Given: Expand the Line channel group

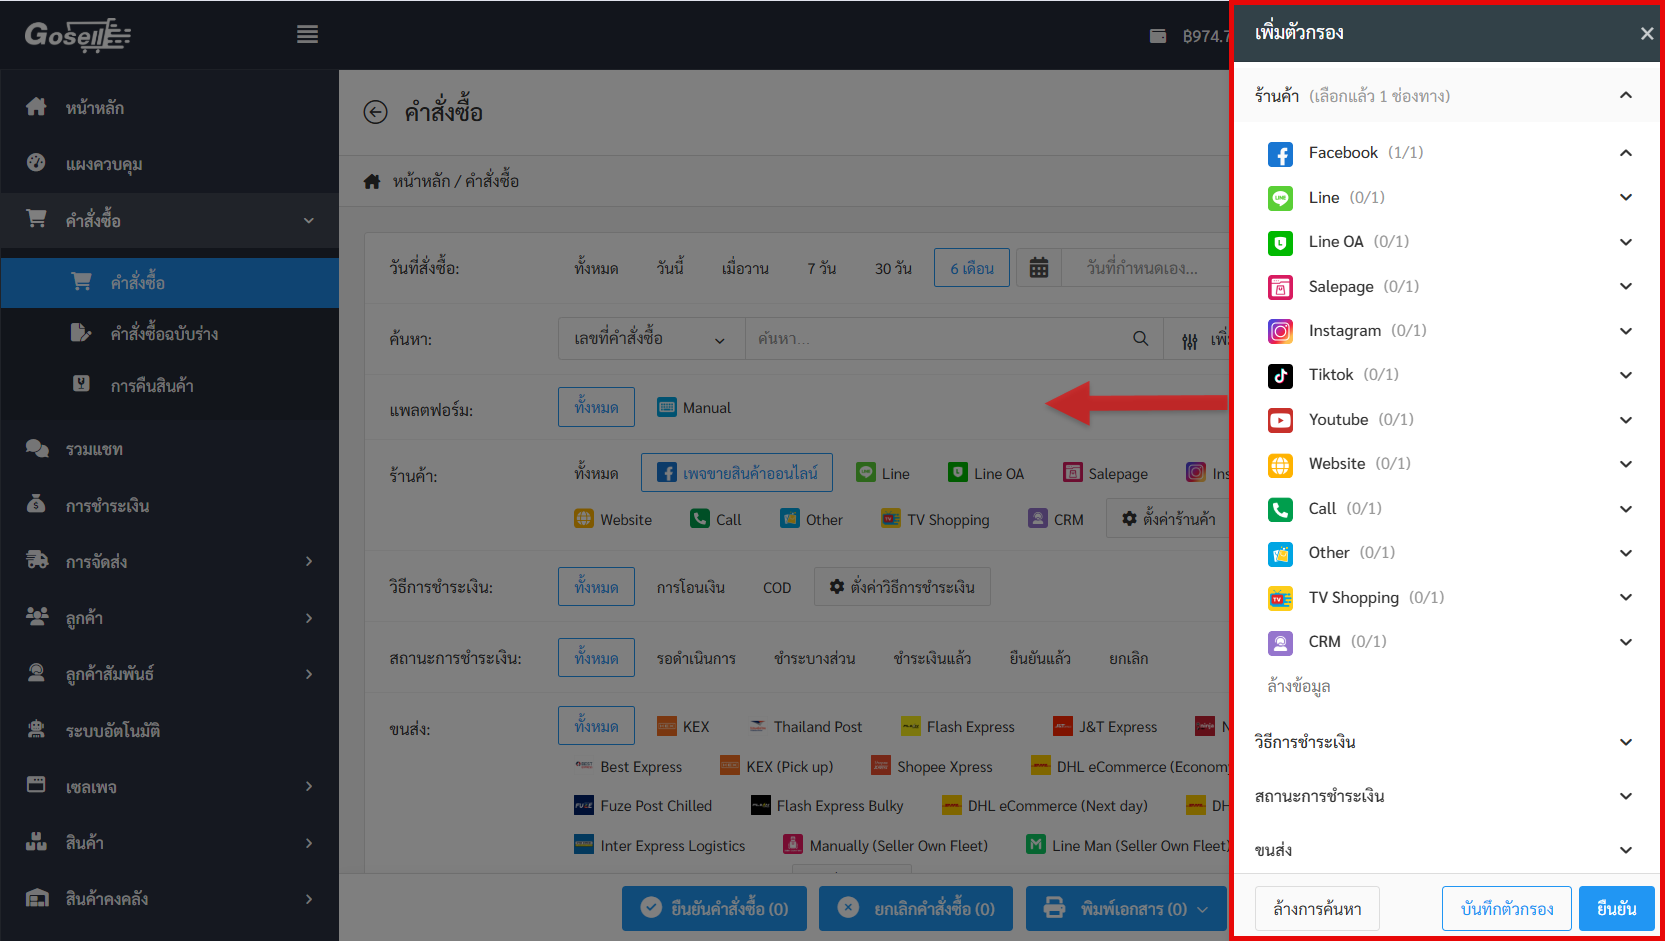Looking at the screenshot, I should (x=1625, y=198).
